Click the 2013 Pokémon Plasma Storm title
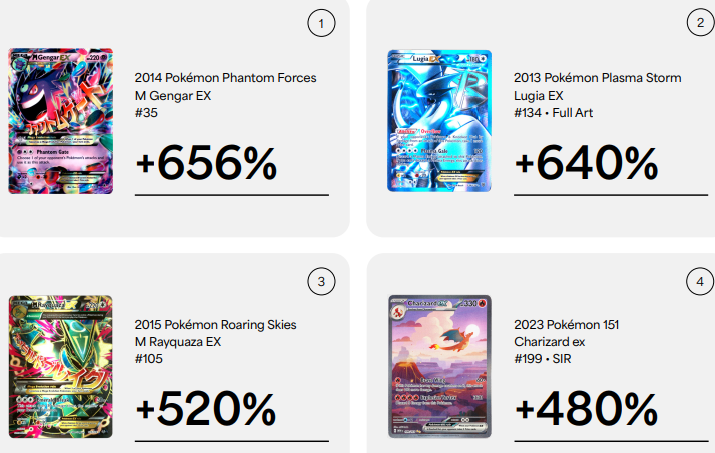This screenshot has width=715, height=453. point(597,78)
